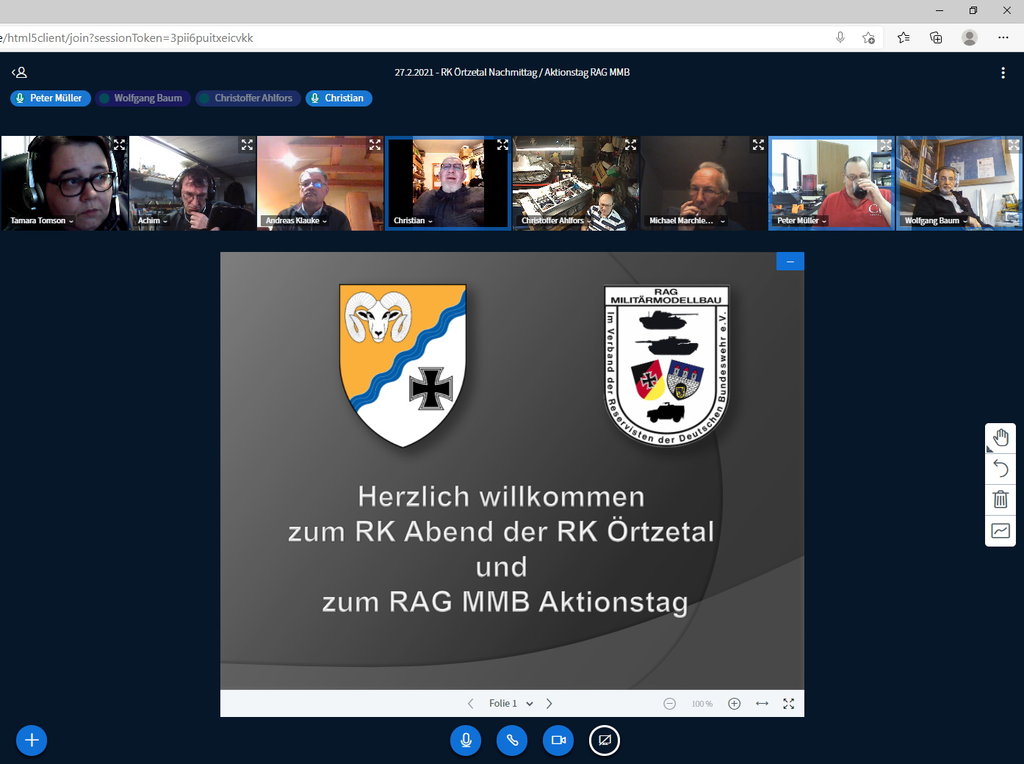Open Christian webcam name dropdown
Image resolution: width=1024 pixels, height=764 pixels.
(x=413, y=221)
